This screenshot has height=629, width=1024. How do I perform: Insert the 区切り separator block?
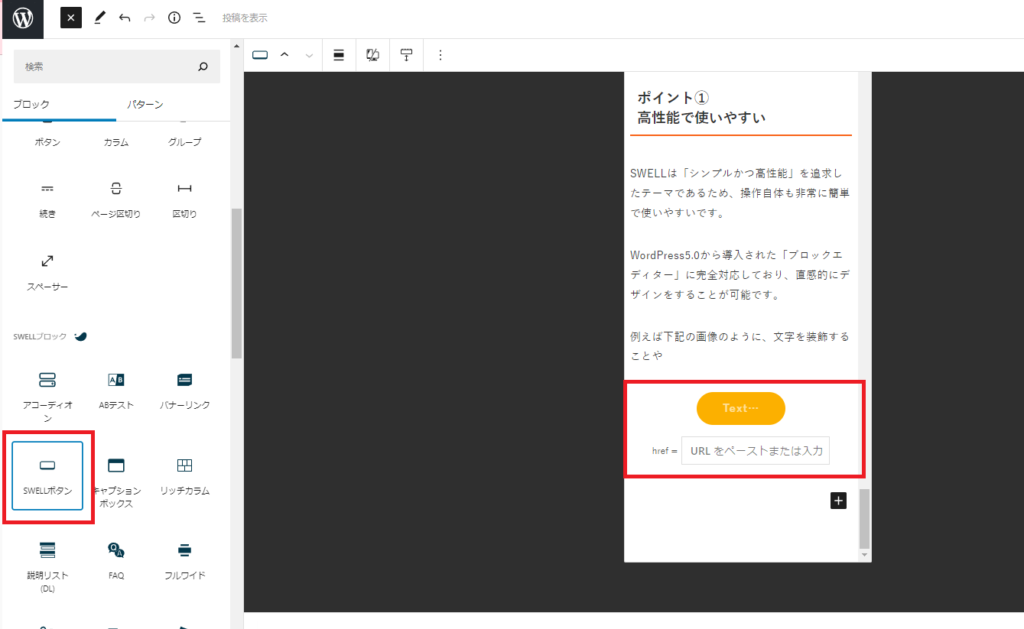point(184,200)
